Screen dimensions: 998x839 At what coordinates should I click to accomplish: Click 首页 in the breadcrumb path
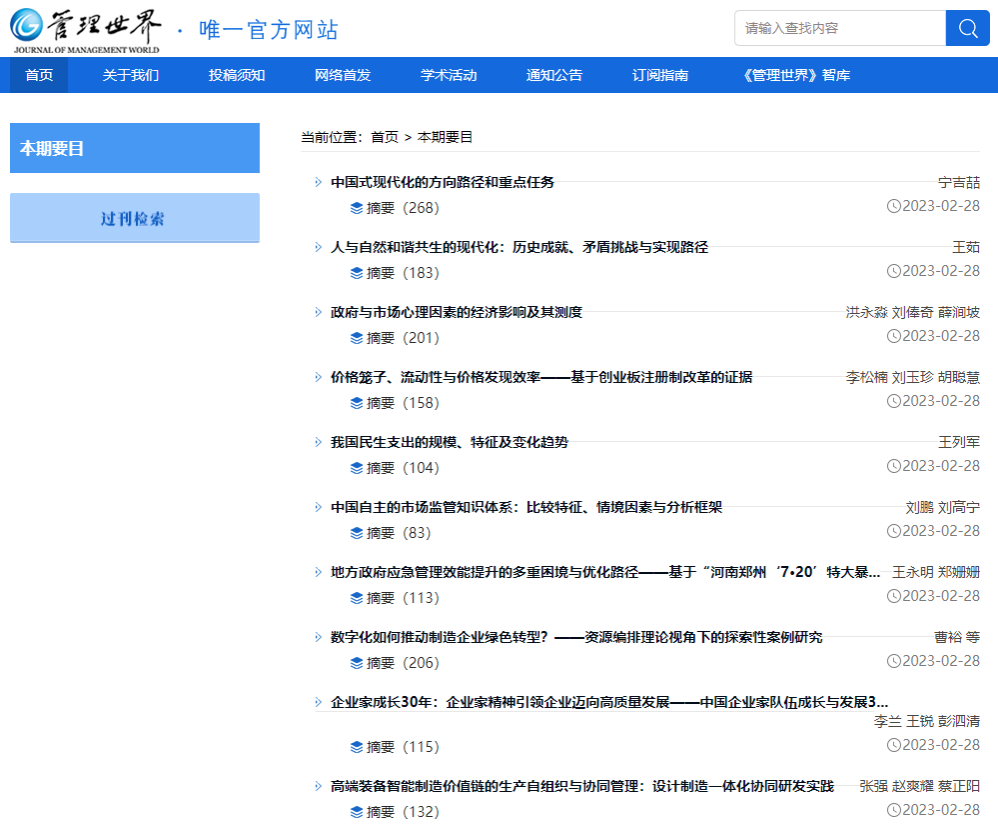(x=384, y=137)
